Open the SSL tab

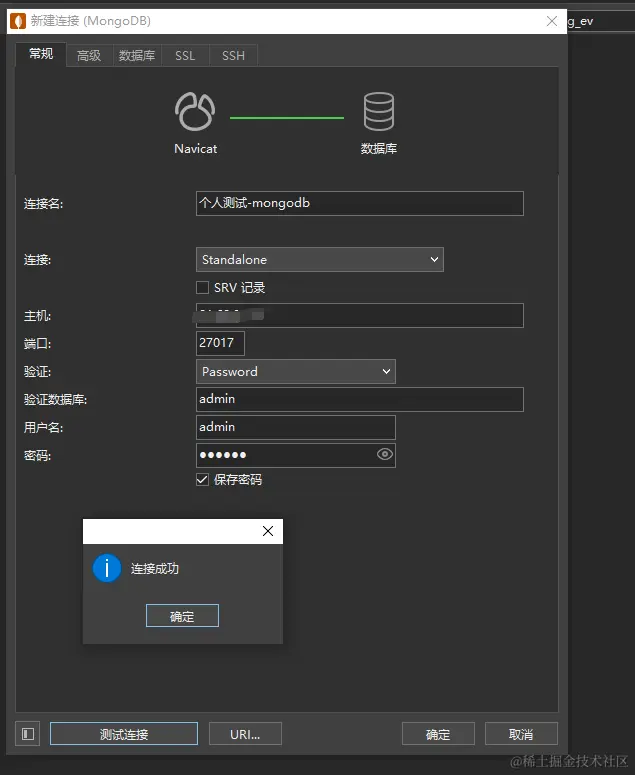[185, 55]
